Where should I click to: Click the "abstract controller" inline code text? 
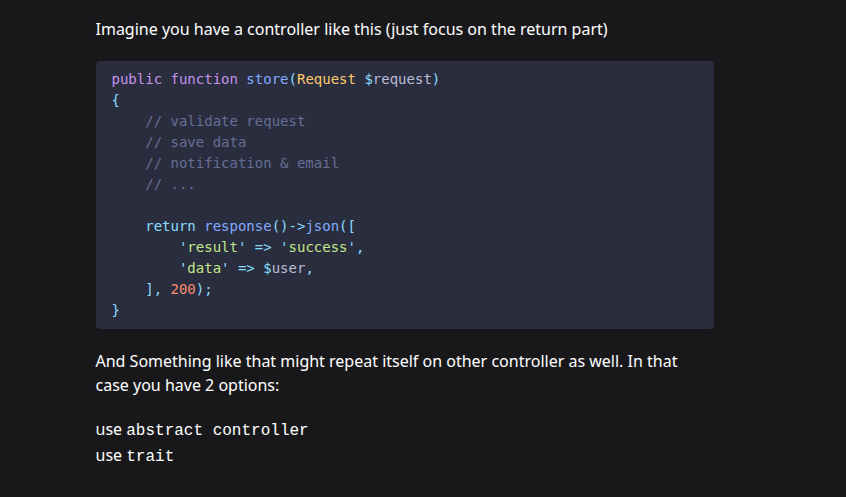pos(217,430)
